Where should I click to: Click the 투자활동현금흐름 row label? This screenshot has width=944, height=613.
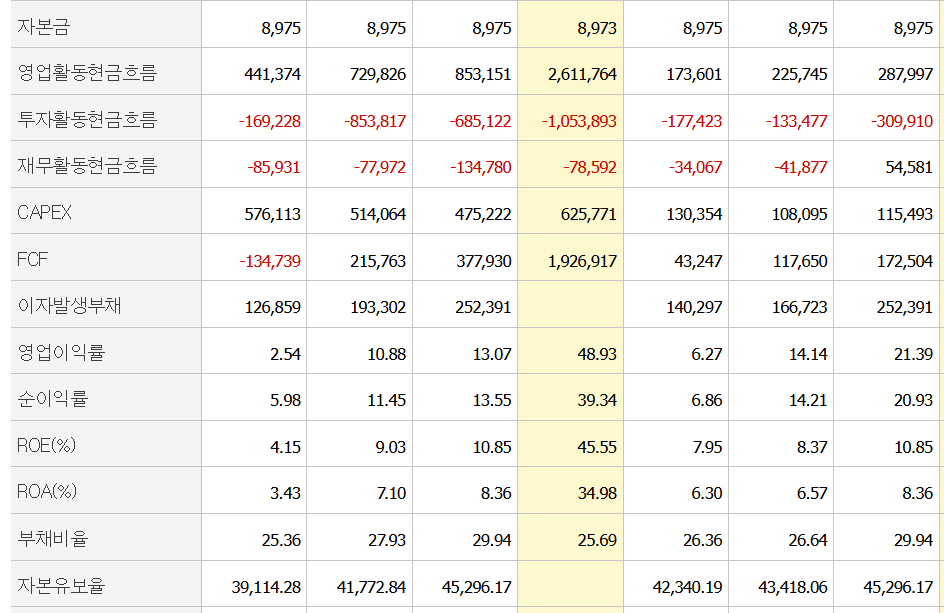click(87, 120)
